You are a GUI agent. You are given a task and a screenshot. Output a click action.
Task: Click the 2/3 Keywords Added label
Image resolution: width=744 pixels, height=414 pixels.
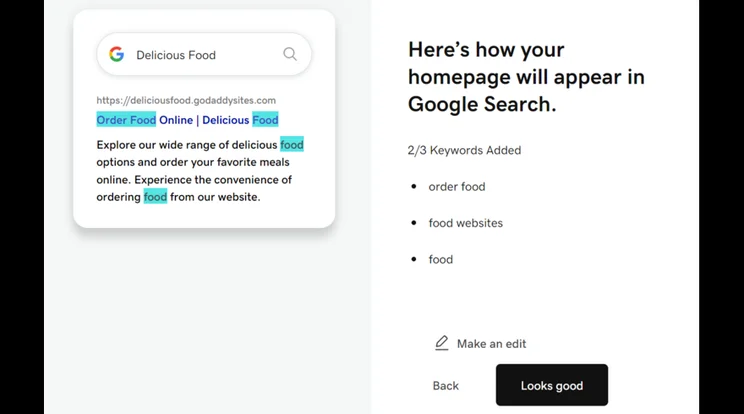pos(464,150)
